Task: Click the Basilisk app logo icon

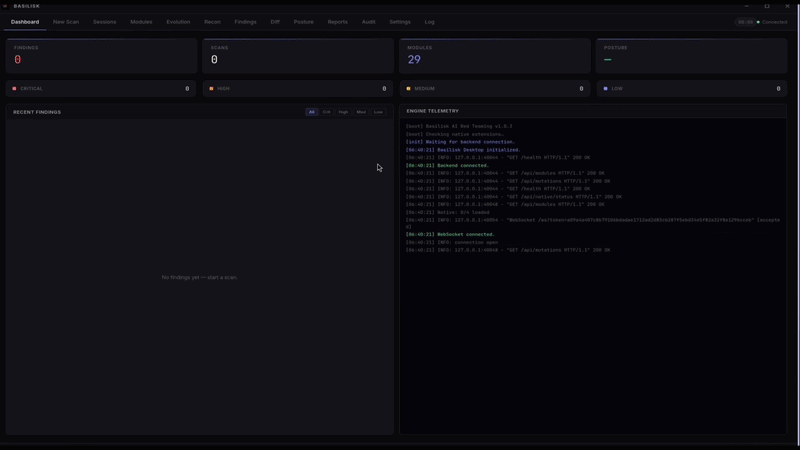Action: (5, 6)
